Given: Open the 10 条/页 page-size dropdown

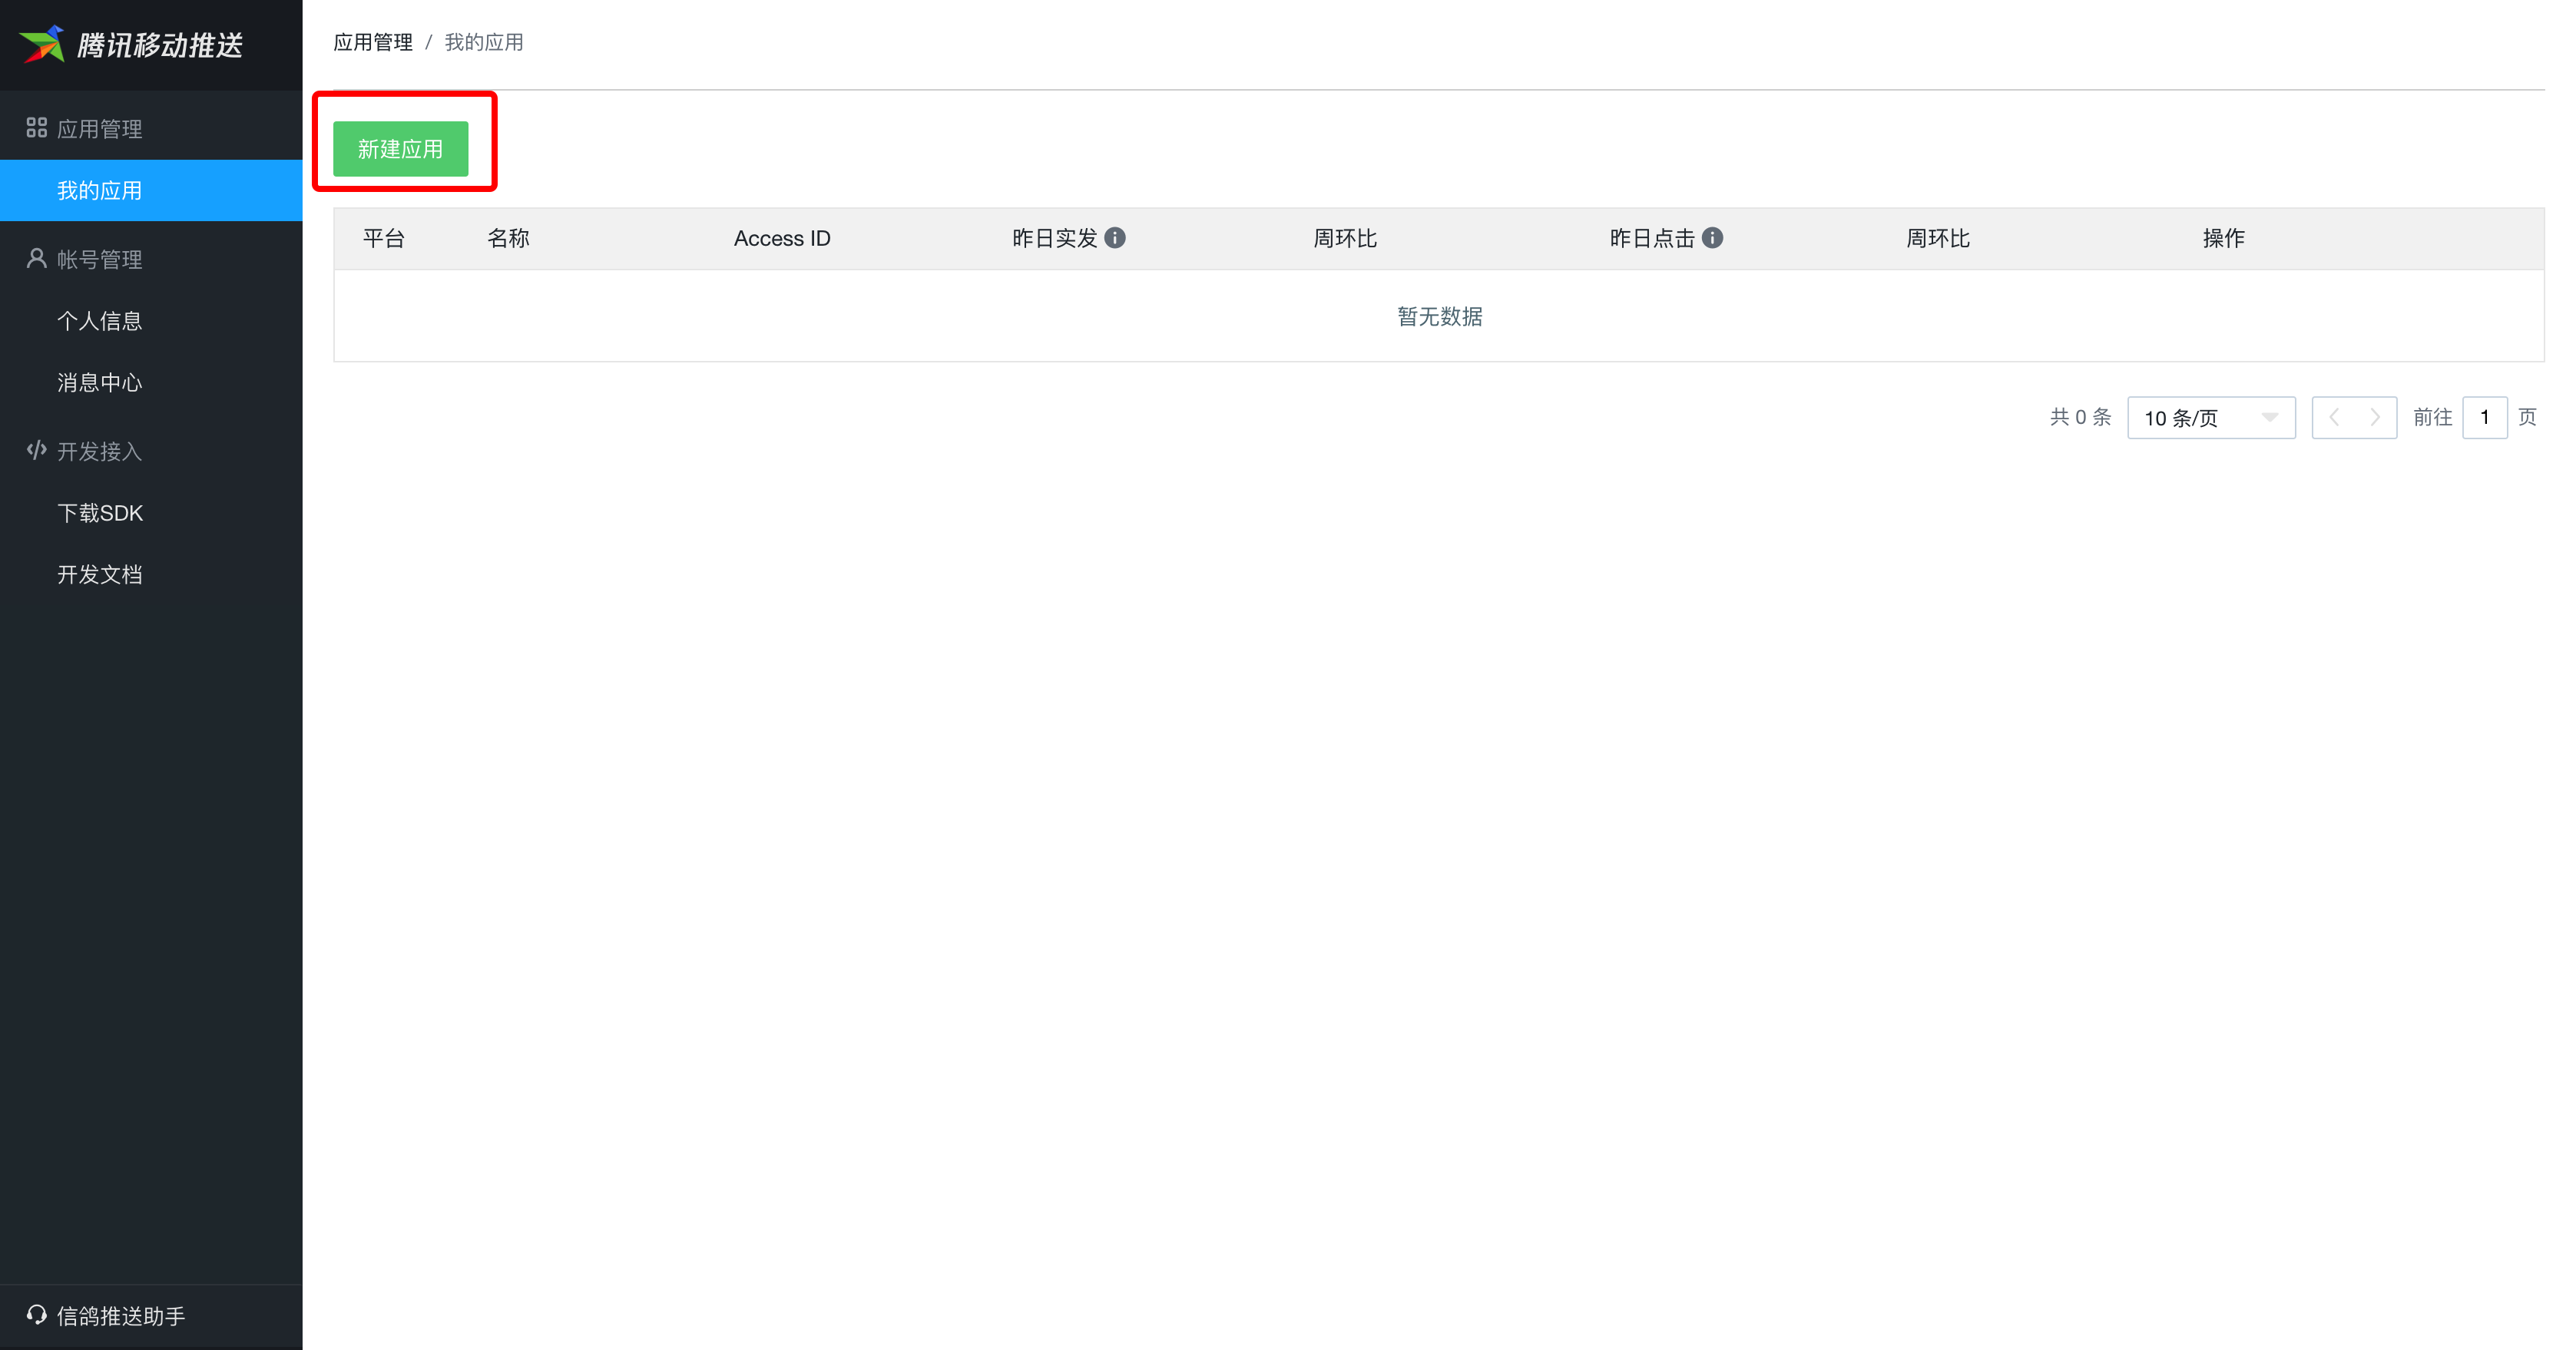Looking at the screenshot, I should [2210, 418].
